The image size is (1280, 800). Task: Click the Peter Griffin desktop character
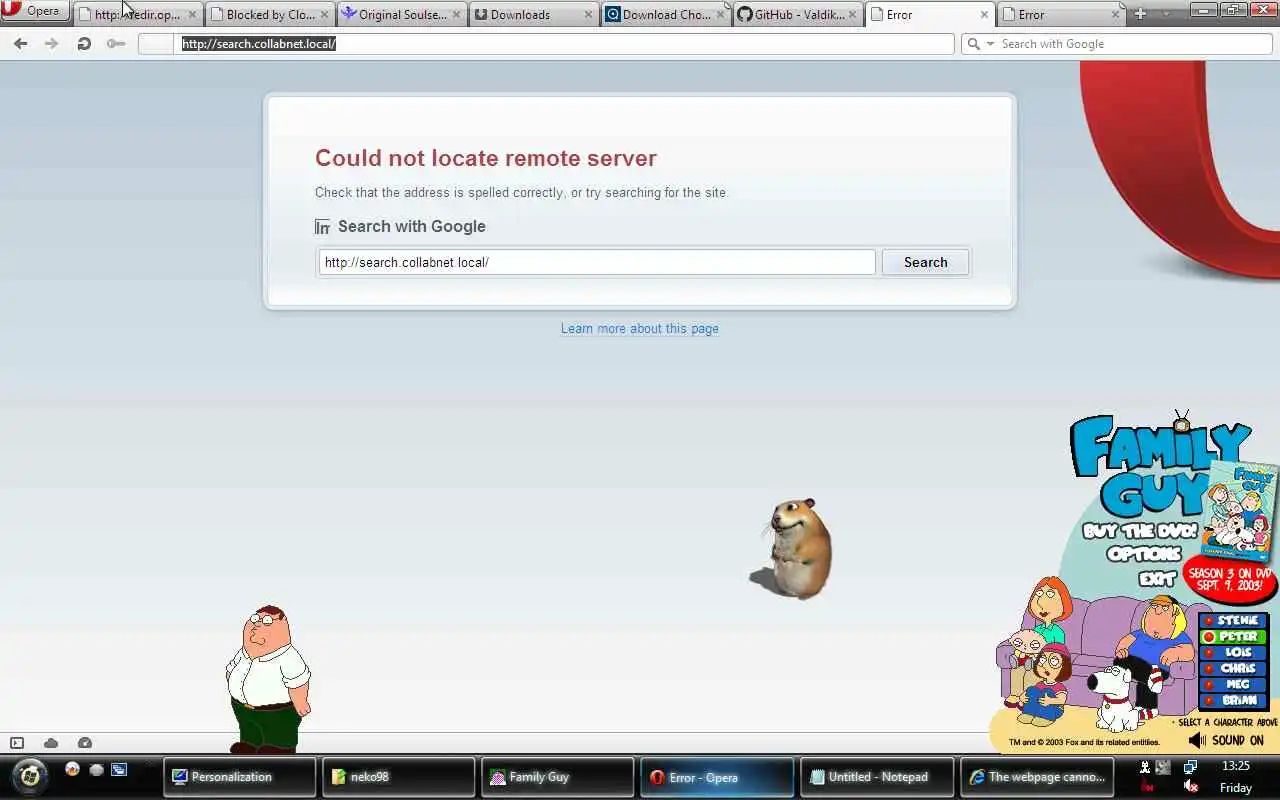tap(267, 678)
